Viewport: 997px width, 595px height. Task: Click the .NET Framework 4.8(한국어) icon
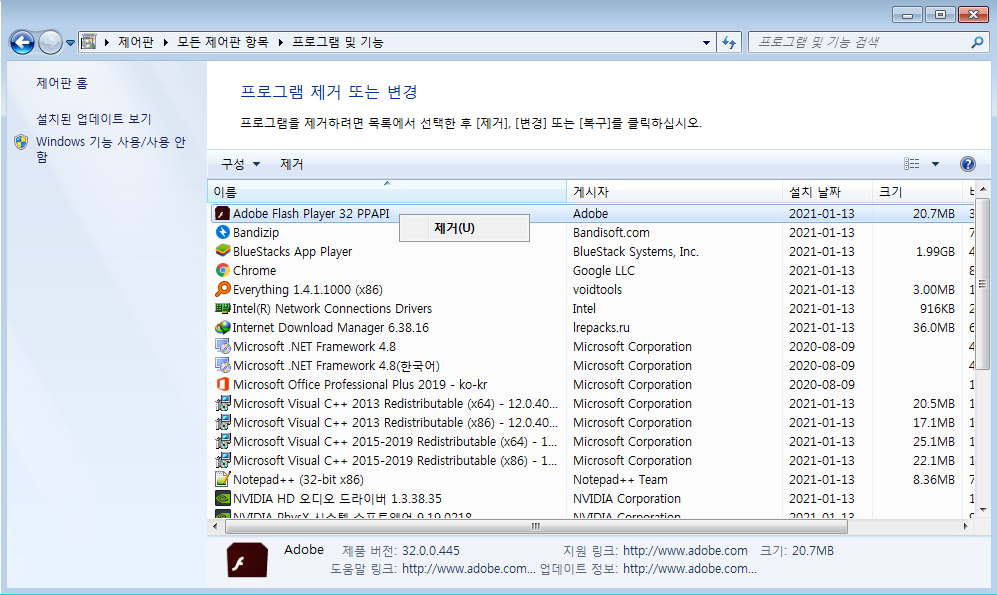click(x=223, y=366)
